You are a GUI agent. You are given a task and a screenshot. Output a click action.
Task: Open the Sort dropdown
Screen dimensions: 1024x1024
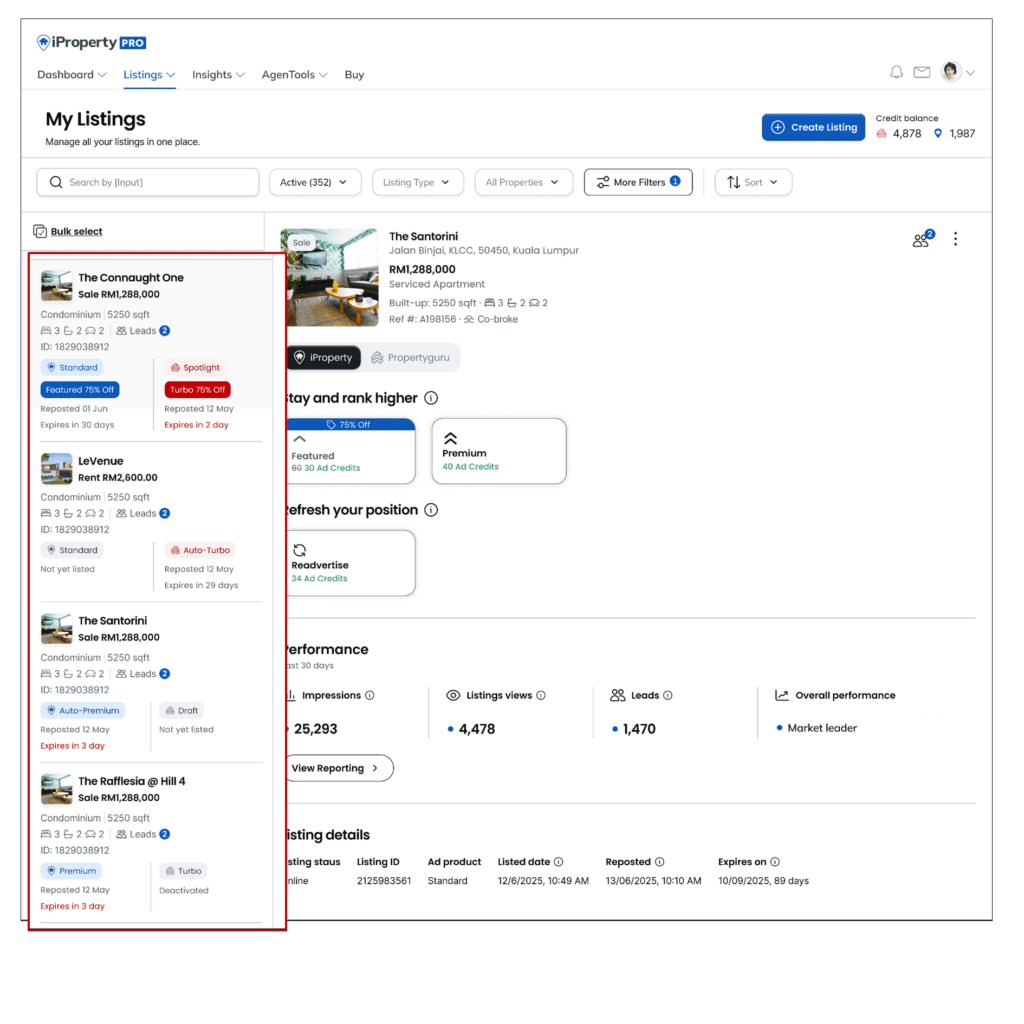(x=753, y=183)
